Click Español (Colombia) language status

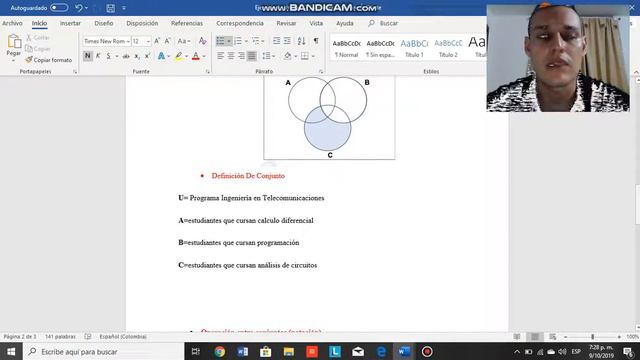[x=123, y=337]
